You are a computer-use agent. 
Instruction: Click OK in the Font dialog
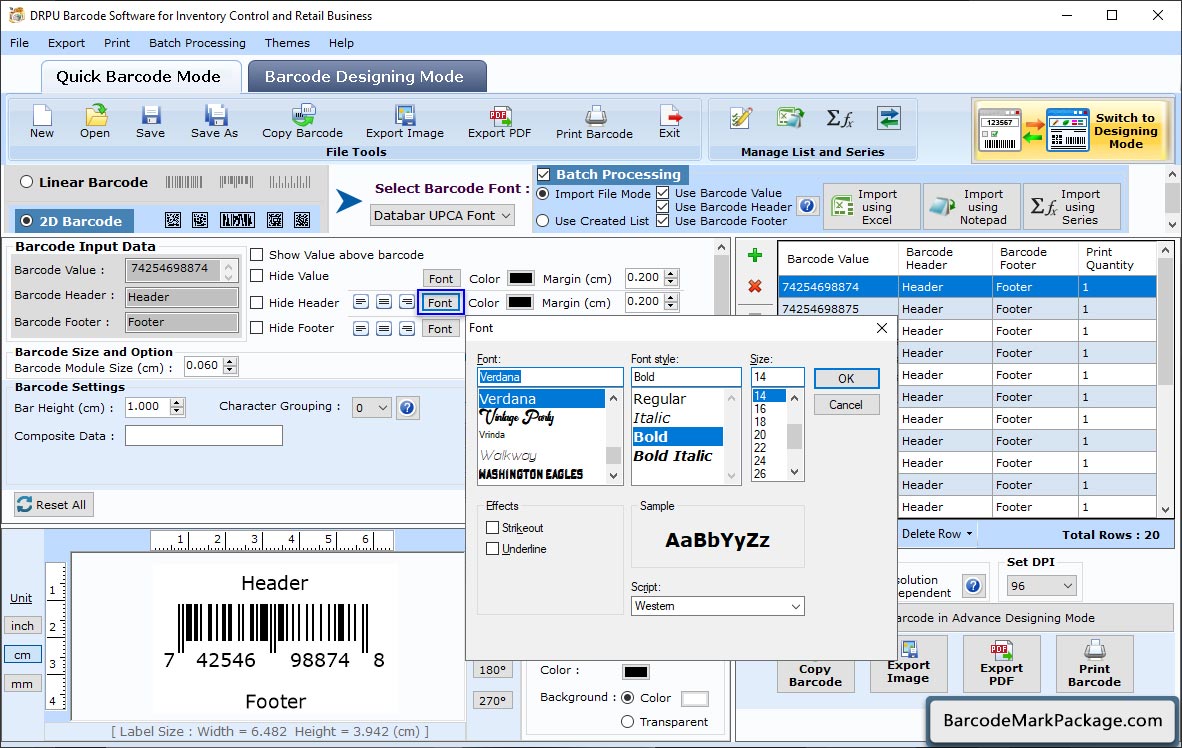847,379
